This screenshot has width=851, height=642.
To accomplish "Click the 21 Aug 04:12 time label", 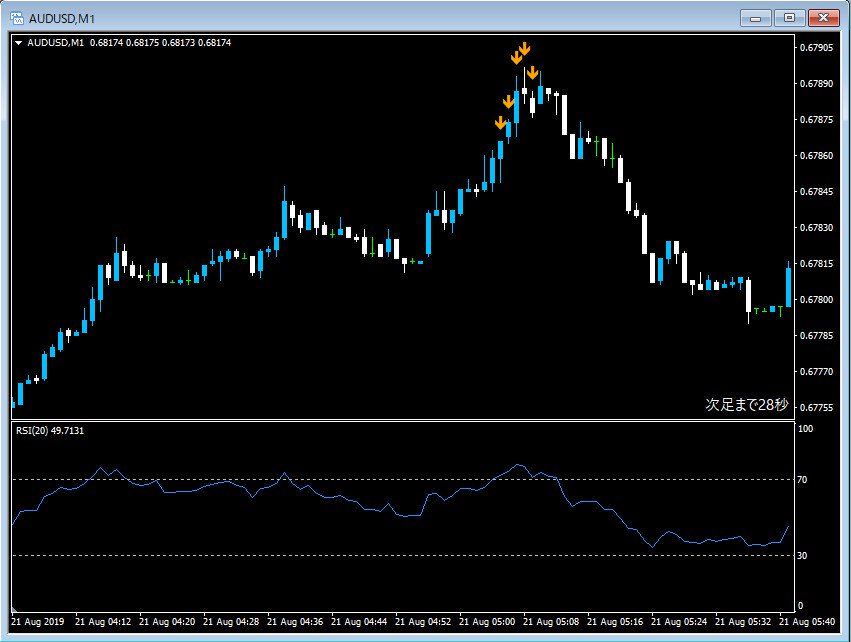I will pyautogui.click(x=103, y=622).
